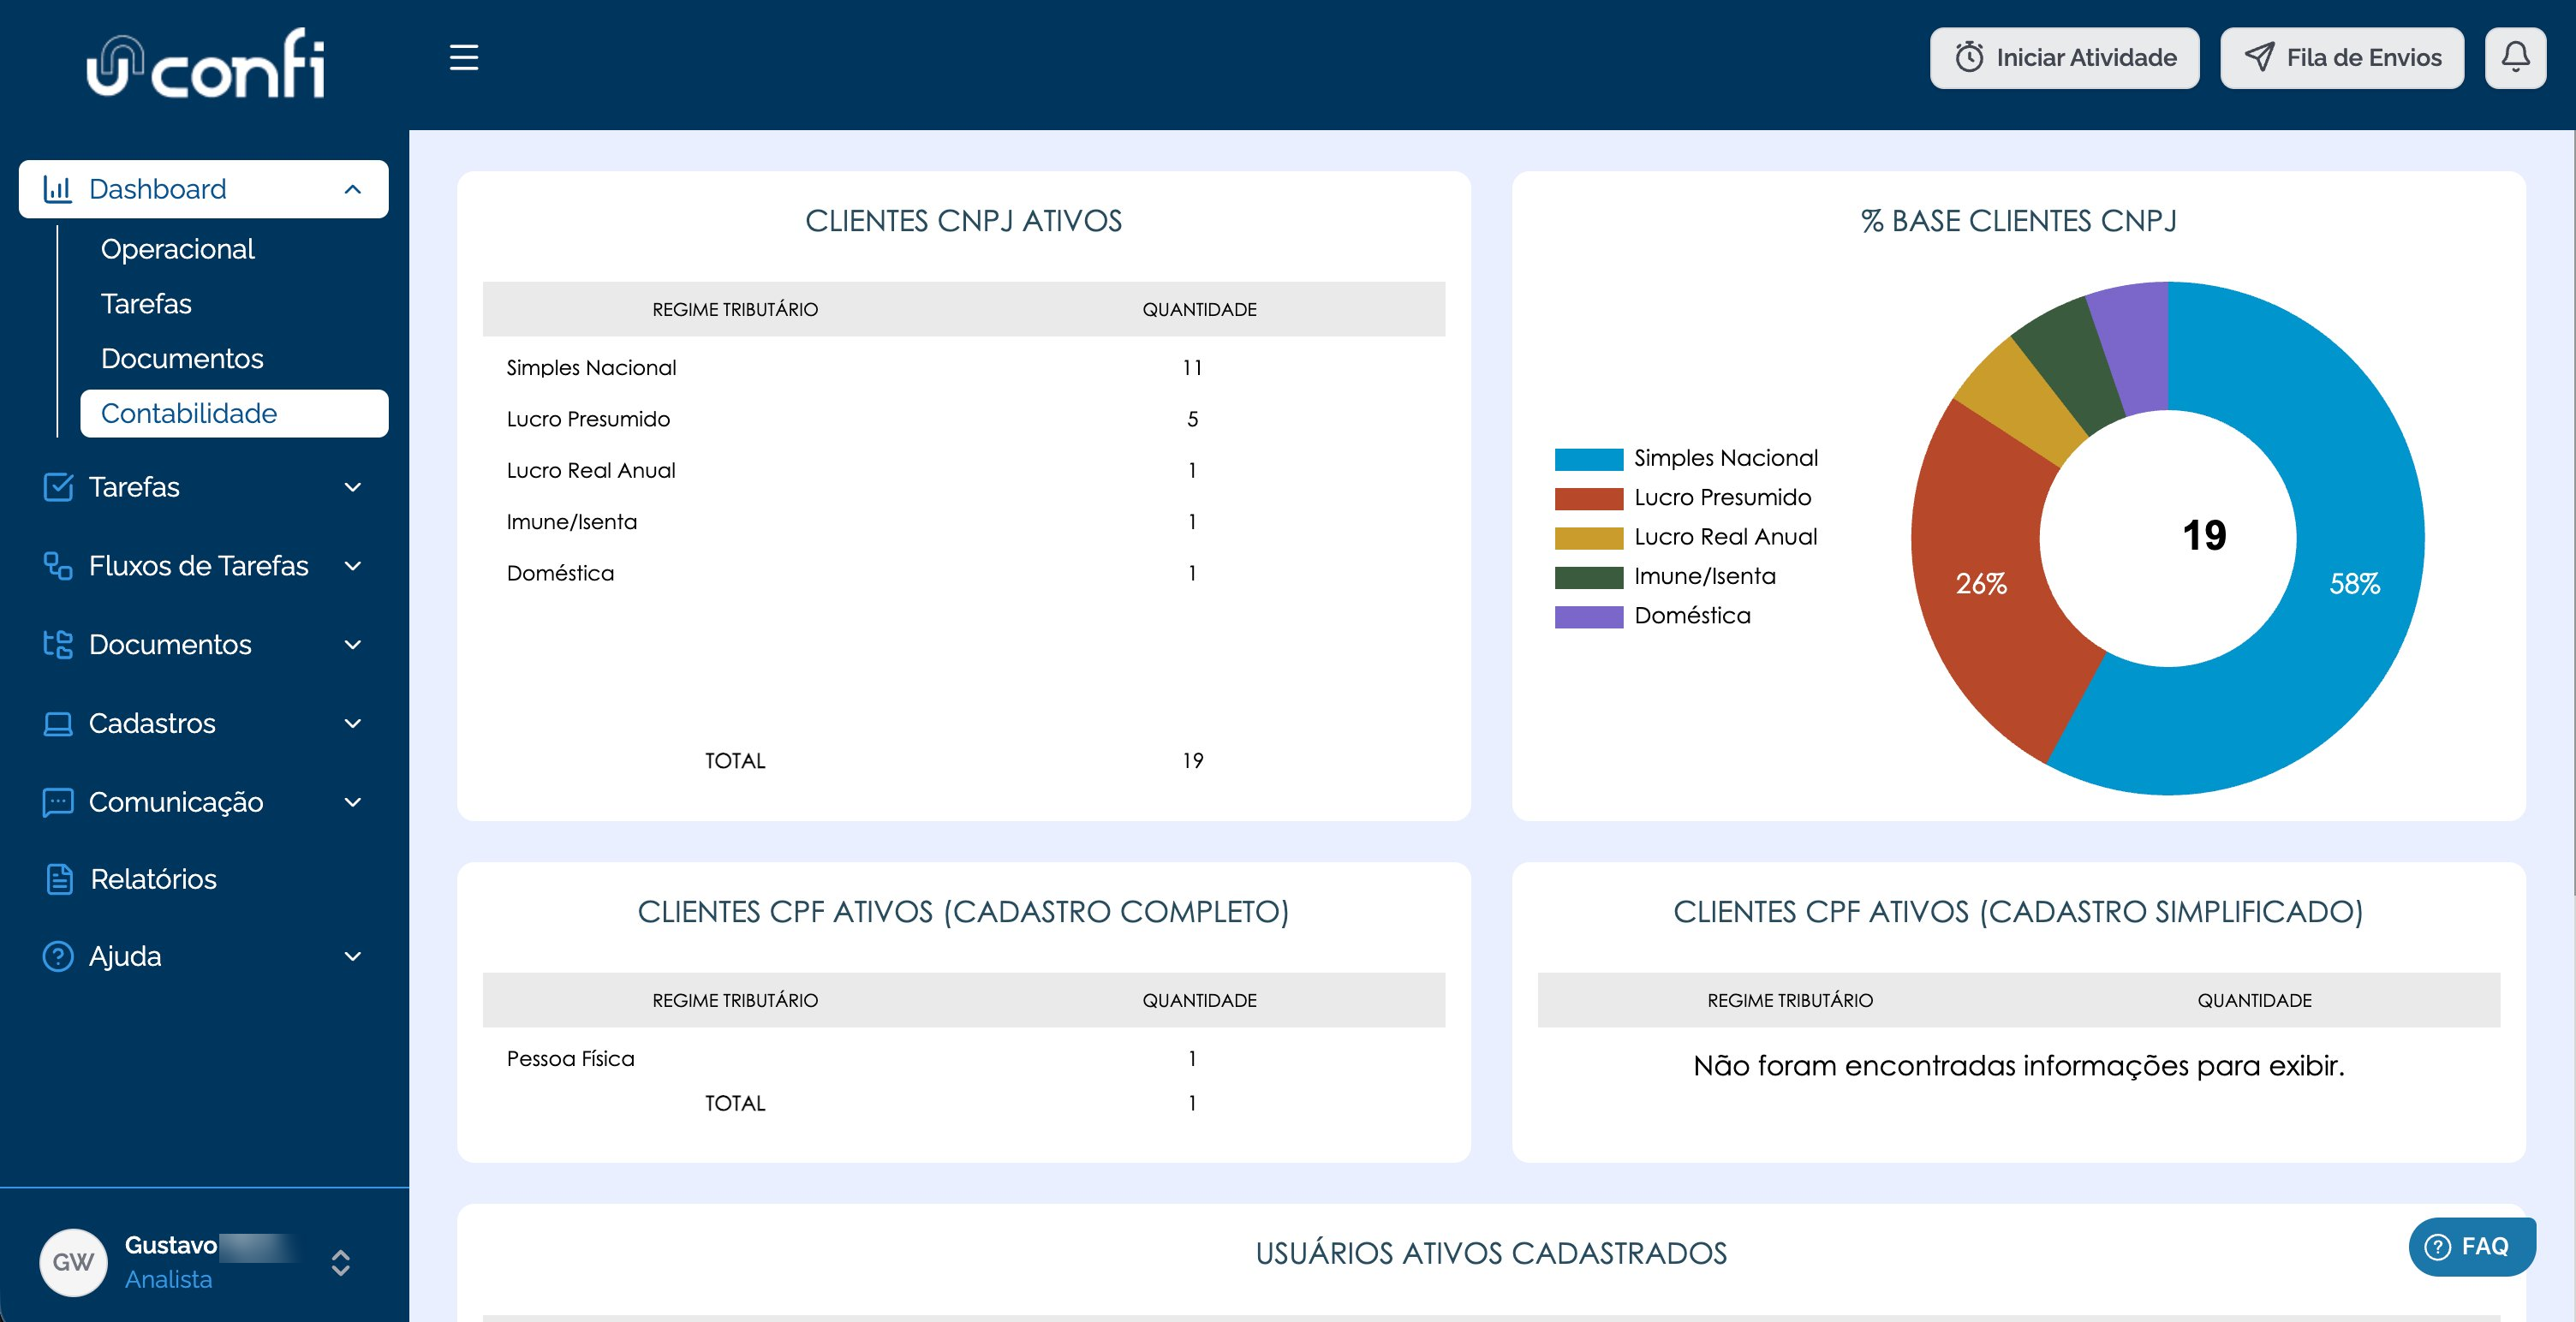The image size is (2576, 1322).
Task: Click the Iniciar Atividade button
Action: tap(2064, 57)
